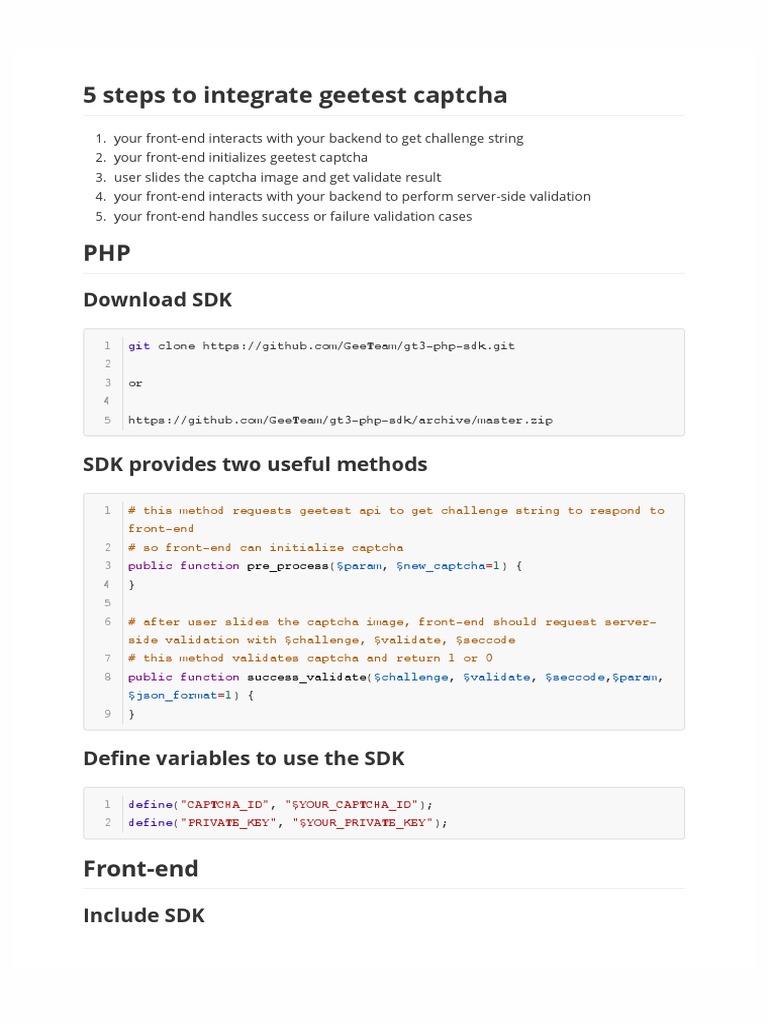Click the pre_process function declaration line

coord(324,566)
